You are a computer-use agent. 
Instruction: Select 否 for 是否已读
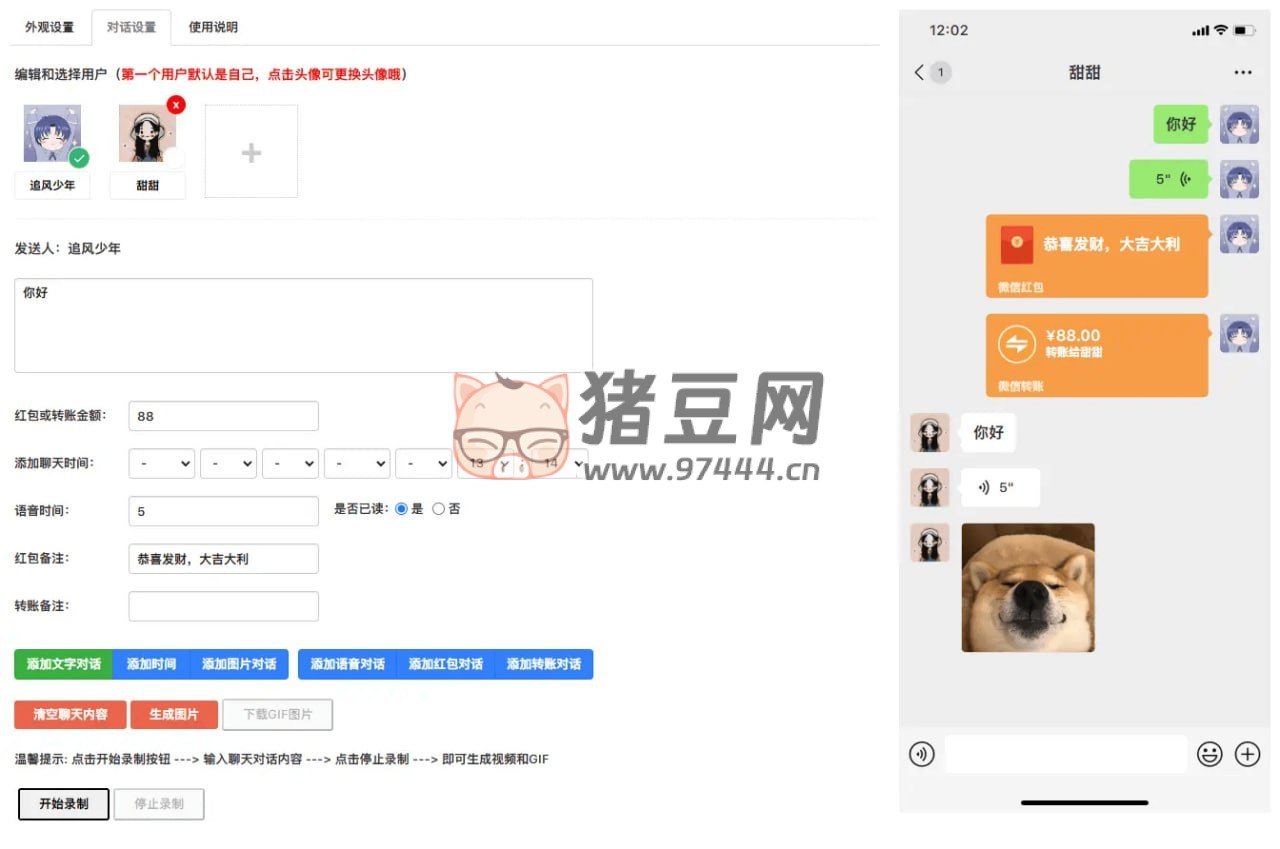(438, 509)
